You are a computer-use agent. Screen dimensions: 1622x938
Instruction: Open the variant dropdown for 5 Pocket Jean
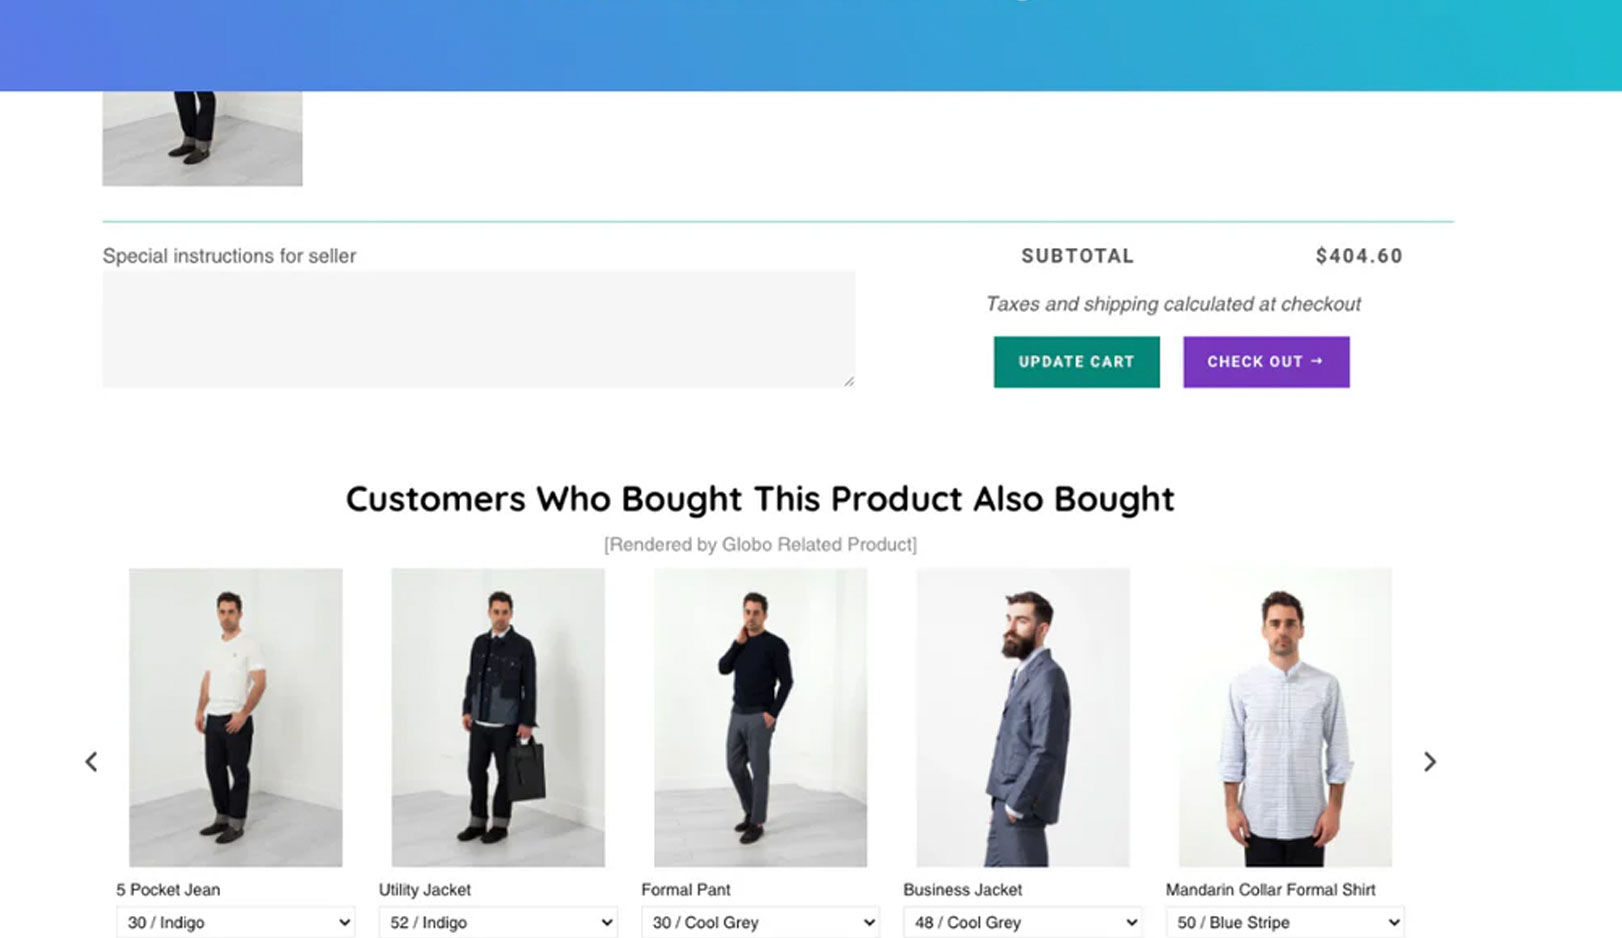point(235,921)
